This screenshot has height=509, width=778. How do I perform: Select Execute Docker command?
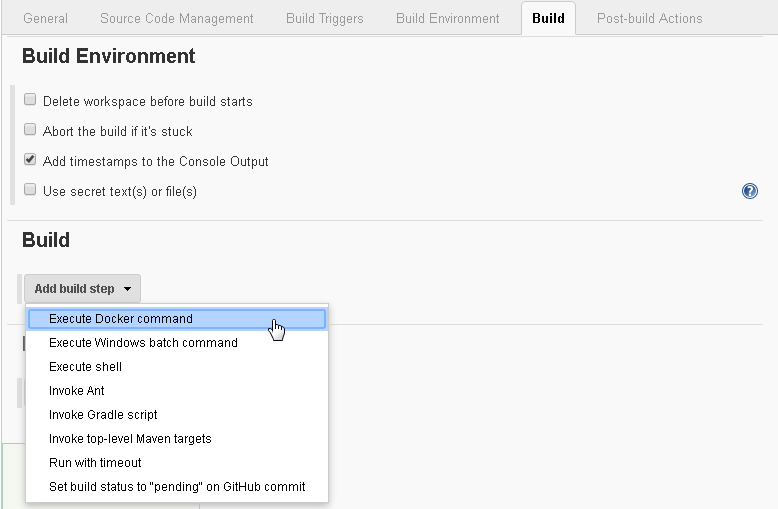coord(177,319)
